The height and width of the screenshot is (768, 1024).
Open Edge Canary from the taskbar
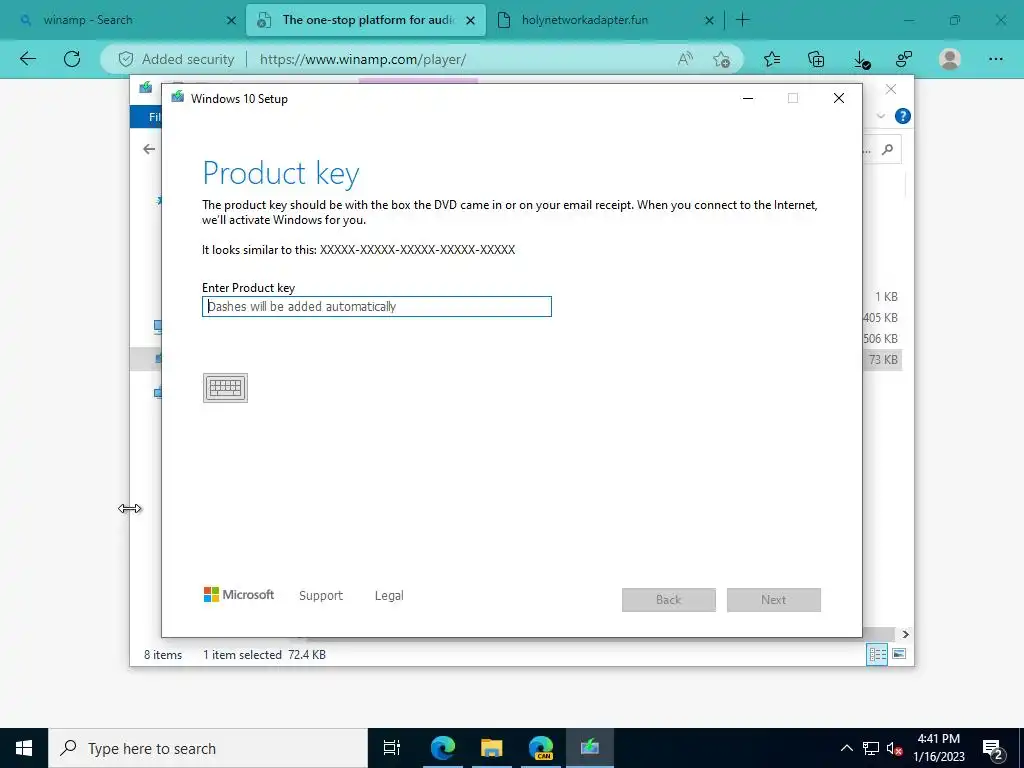(x=541, y=748)
